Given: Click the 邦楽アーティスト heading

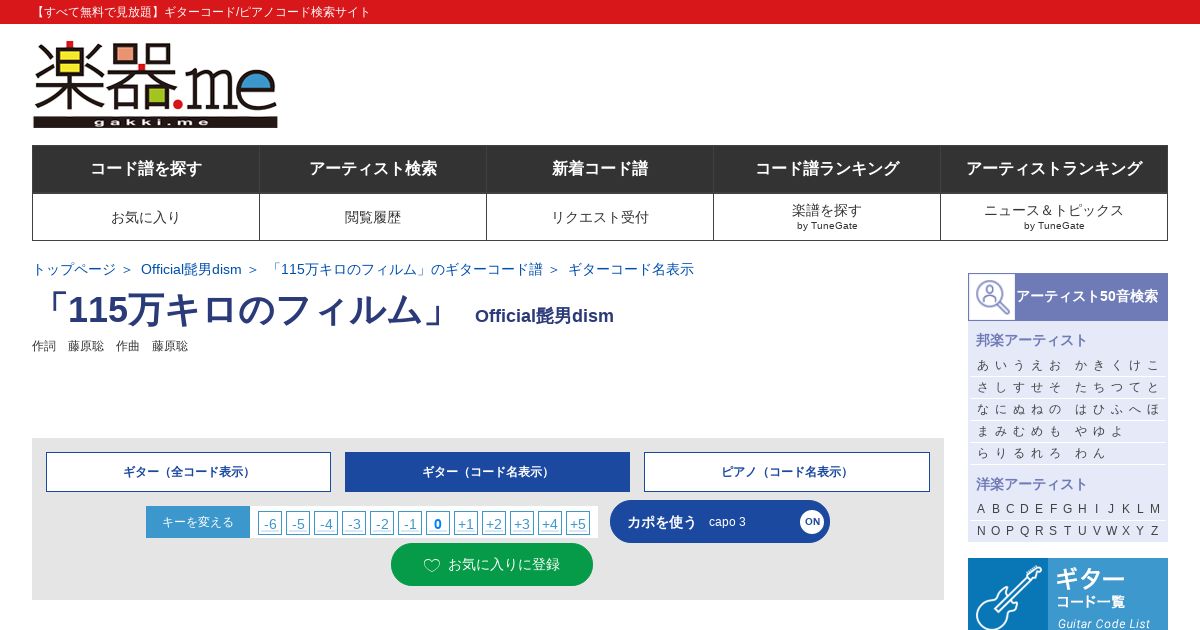Looking at the screenshot, I should coord(1031,340).
